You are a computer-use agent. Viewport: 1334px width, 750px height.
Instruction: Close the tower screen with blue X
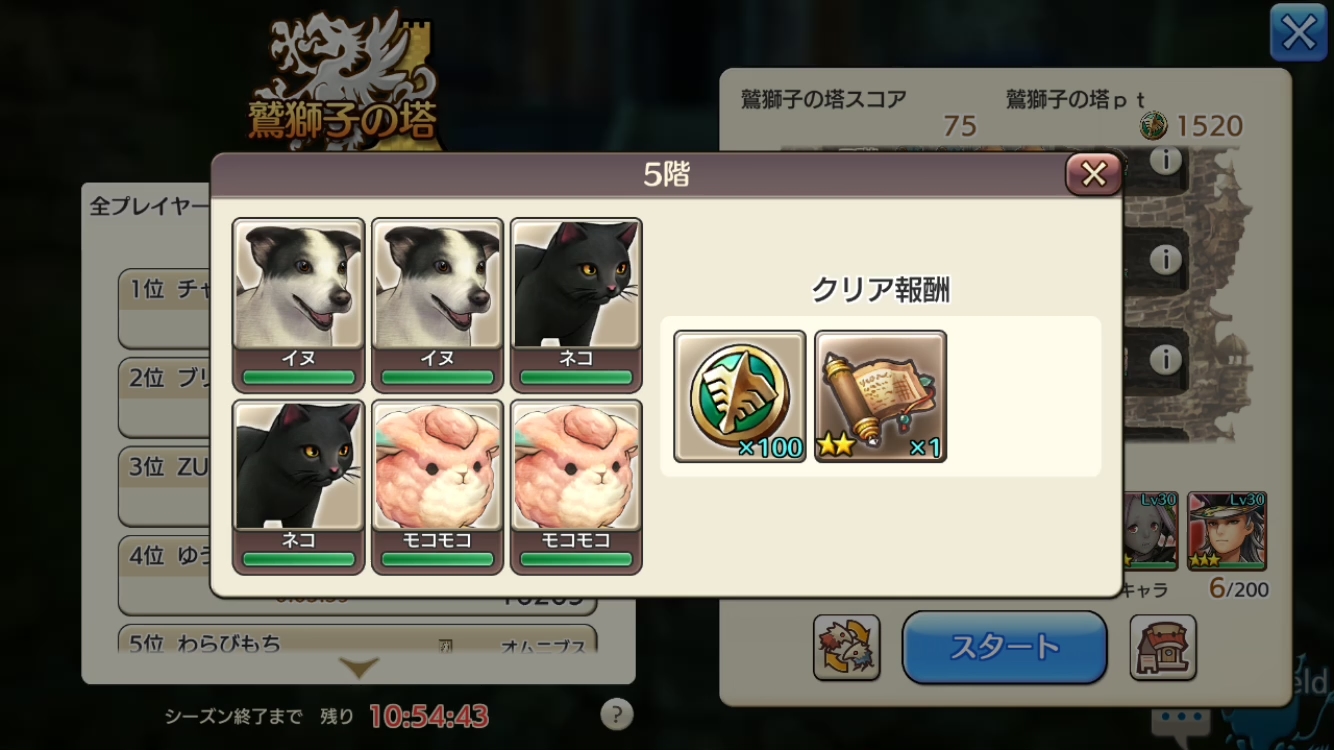pos(1298,33)
